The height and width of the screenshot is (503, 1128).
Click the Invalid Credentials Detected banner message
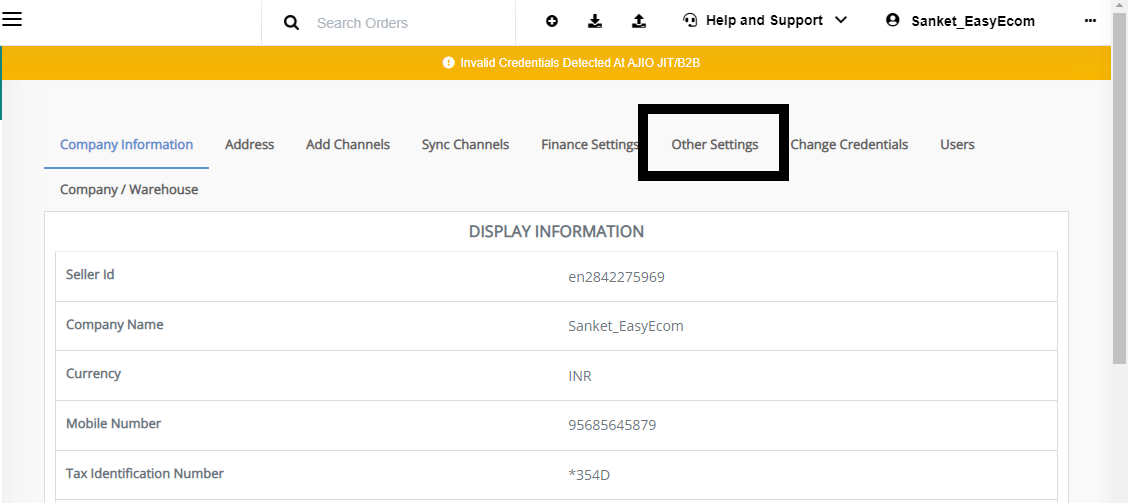tap(581, 63)
